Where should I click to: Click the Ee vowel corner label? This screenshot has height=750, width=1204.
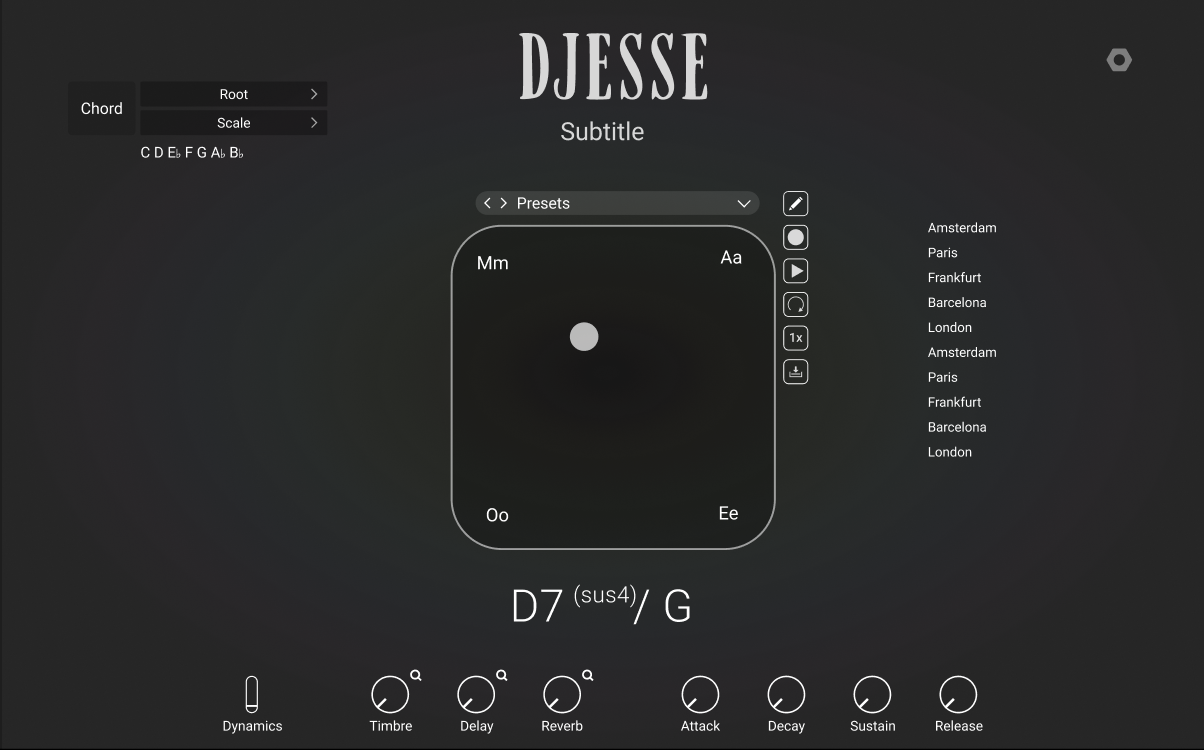coord(728,513)
